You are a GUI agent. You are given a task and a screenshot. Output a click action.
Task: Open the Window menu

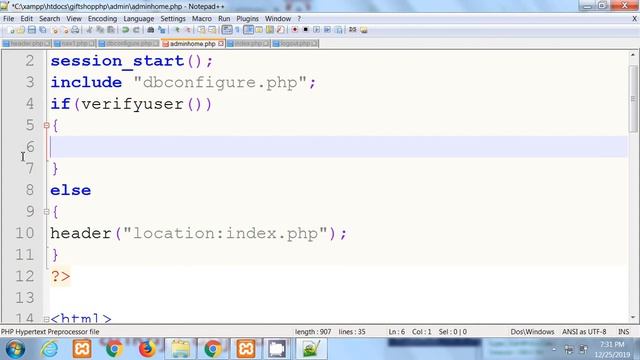point(278,19)
